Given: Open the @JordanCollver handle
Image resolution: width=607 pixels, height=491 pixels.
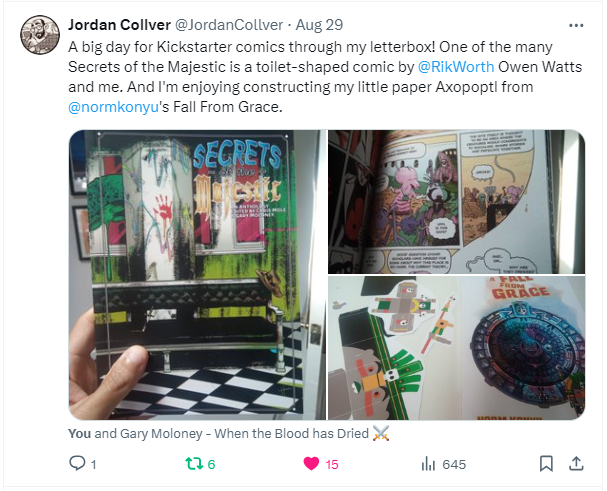Looking at the screenshot, I should click(229, 25).
